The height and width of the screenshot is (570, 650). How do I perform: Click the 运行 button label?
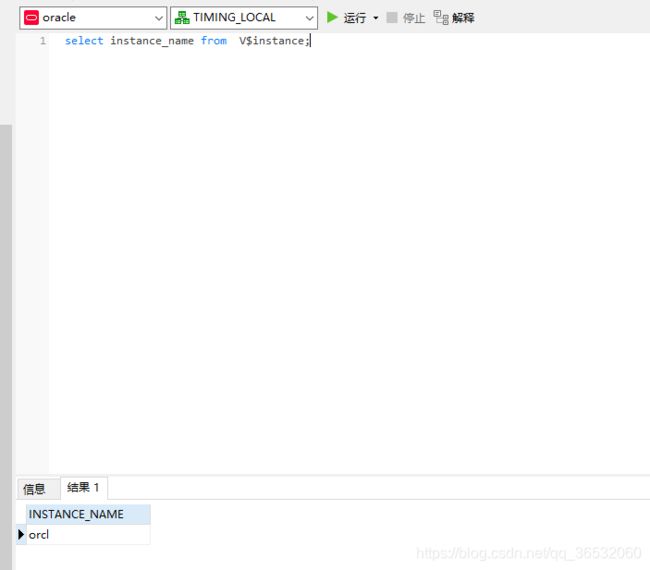[x=355, y=18]
